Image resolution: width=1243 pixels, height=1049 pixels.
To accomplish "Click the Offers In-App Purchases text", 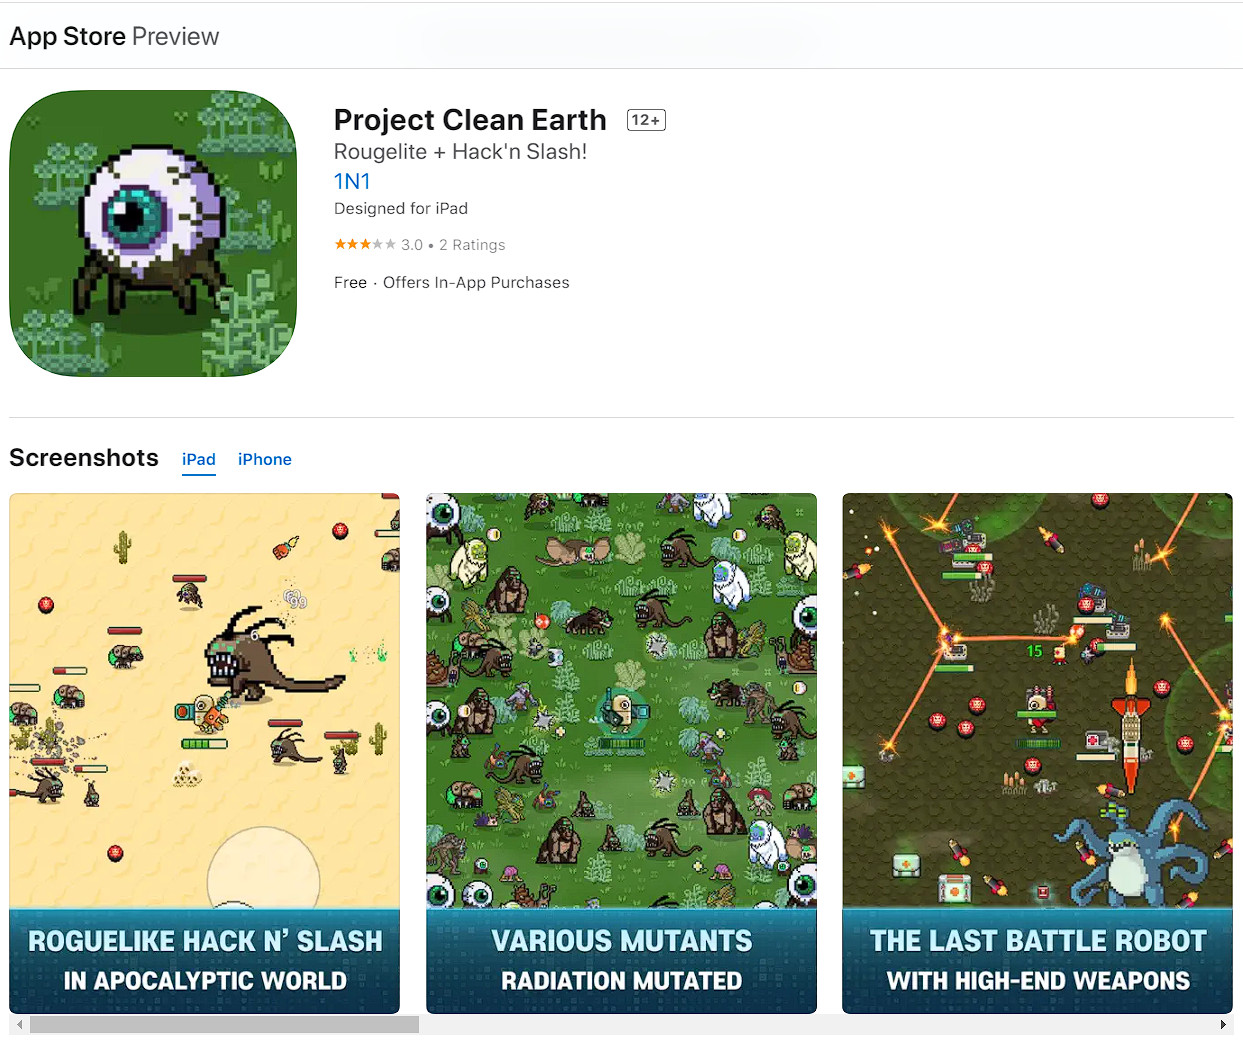I will [x=476, y=283].
